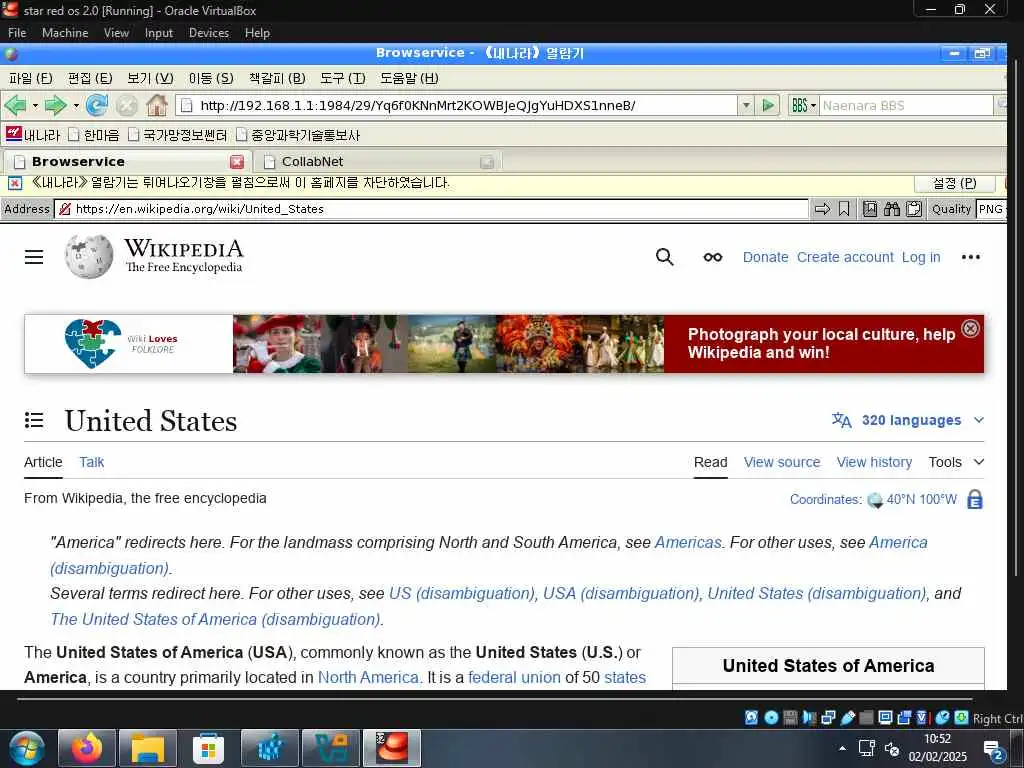Viewport: 1024px width, 768px height.
Task: Open the BBS search engine dropdown
Action: coord(803,105)
